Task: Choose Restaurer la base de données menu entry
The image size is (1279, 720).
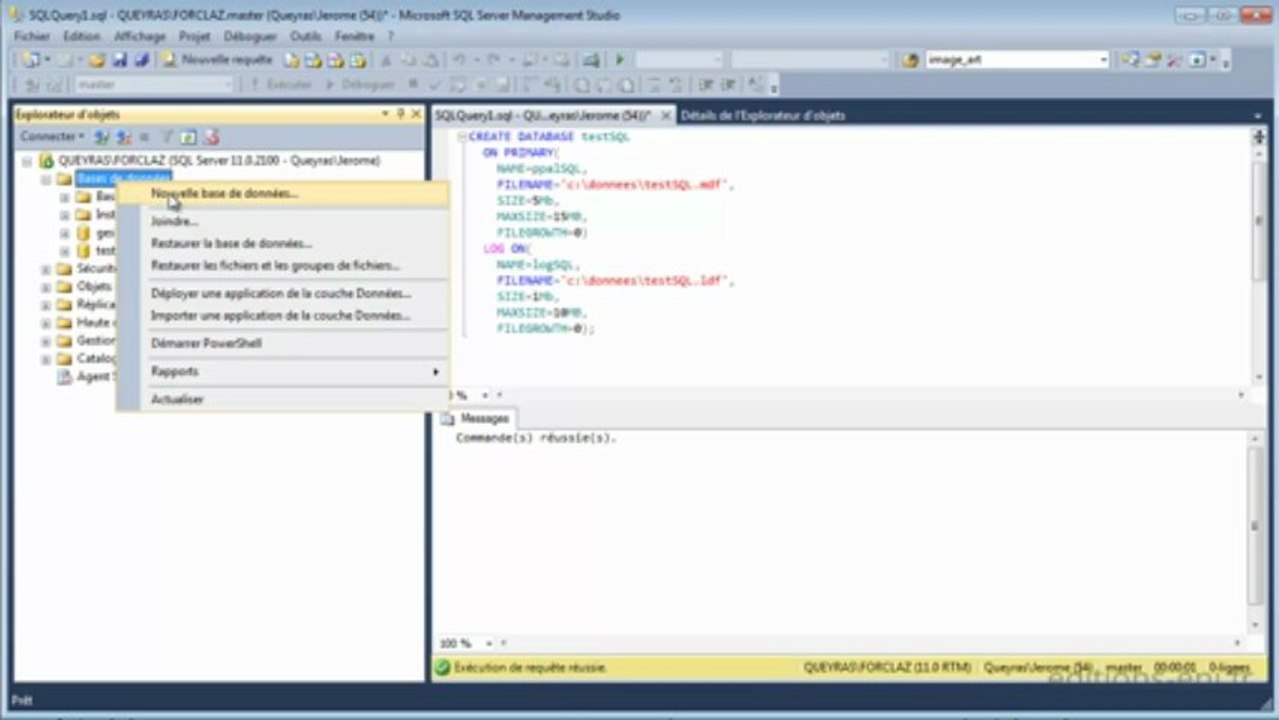Action: 231,243
